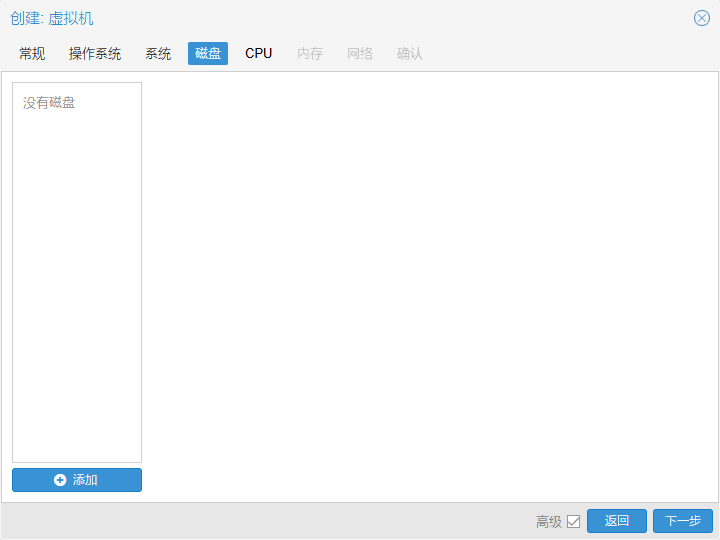Screen dimensions: 720x540
Task: Open the 操作系统 tab
Action: pos(95,53)
